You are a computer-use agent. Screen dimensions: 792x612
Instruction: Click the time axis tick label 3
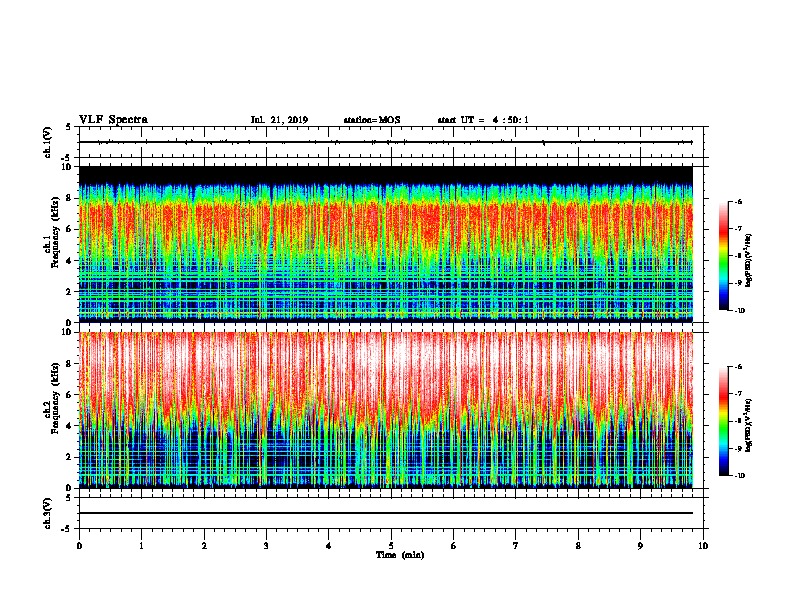267,546
